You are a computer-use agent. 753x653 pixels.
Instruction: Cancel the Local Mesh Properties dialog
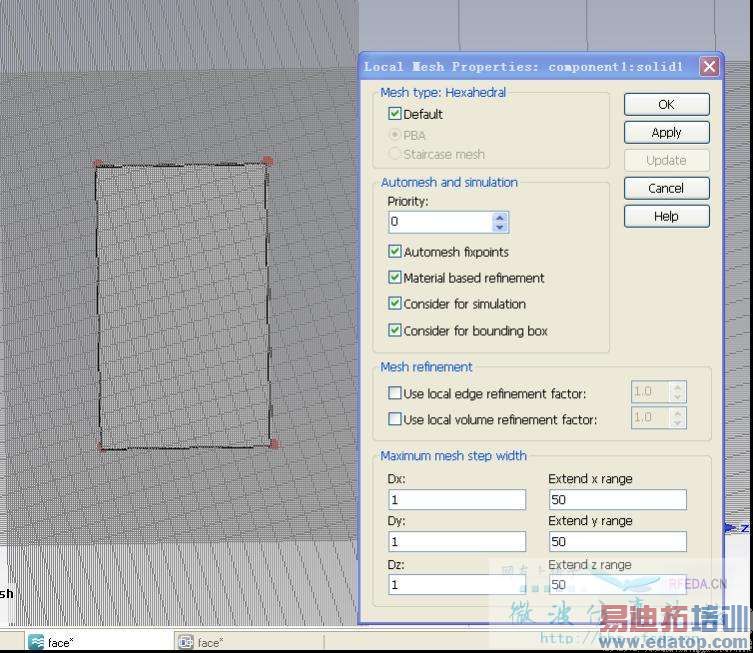click(667, 188)
